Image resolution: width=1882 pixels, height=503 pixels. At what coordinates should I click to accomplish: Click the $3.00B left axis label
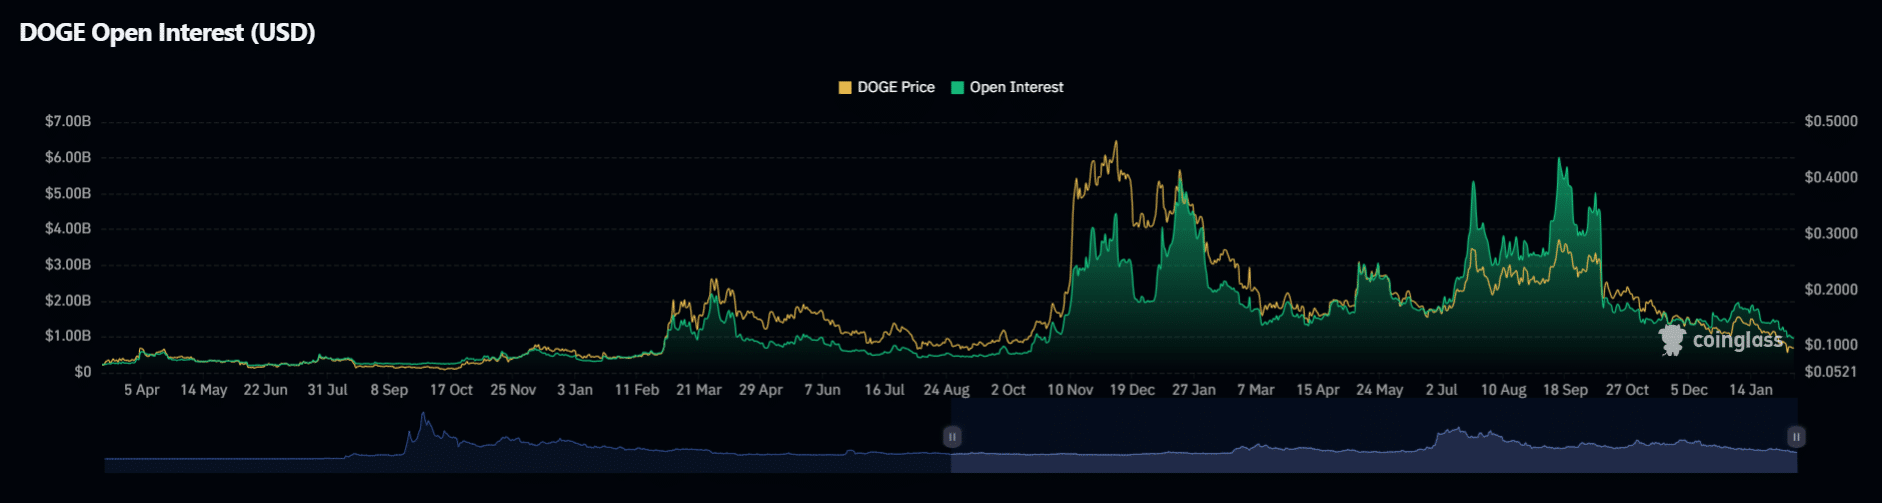tap(68, 264)
